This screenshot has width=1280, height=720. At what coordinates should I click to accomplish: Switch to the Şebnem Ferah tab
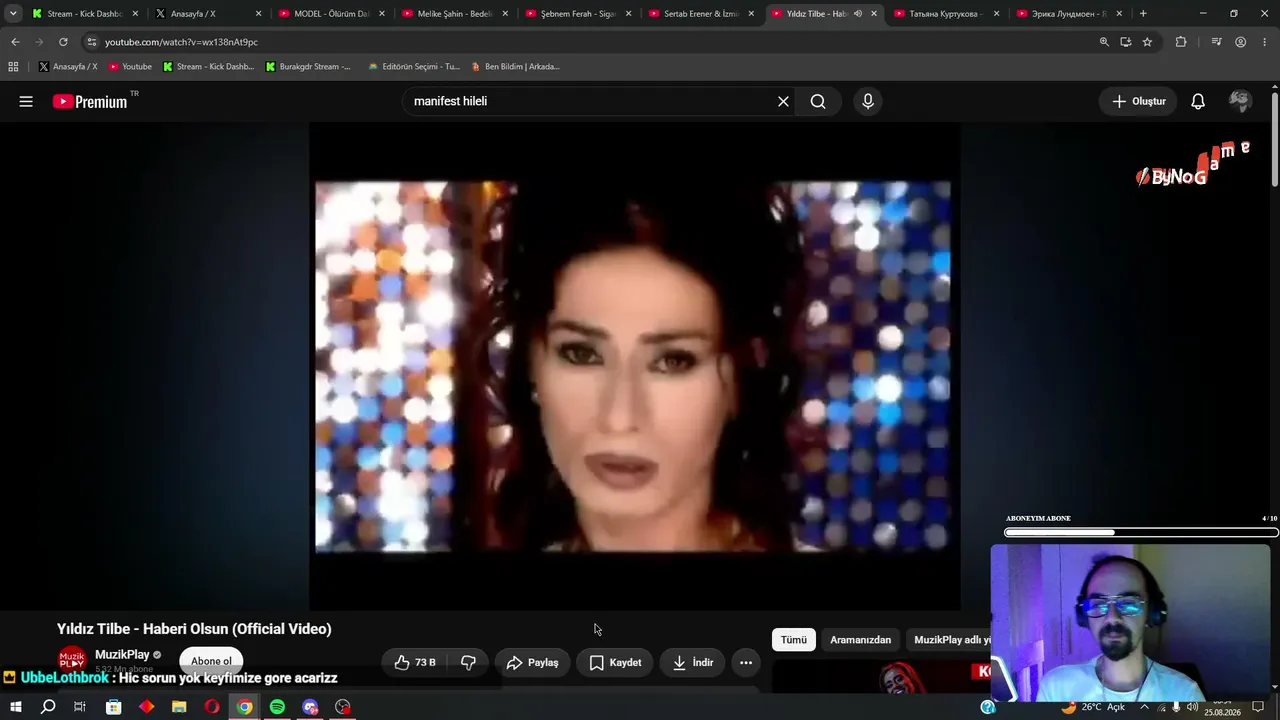coord(578,14)
